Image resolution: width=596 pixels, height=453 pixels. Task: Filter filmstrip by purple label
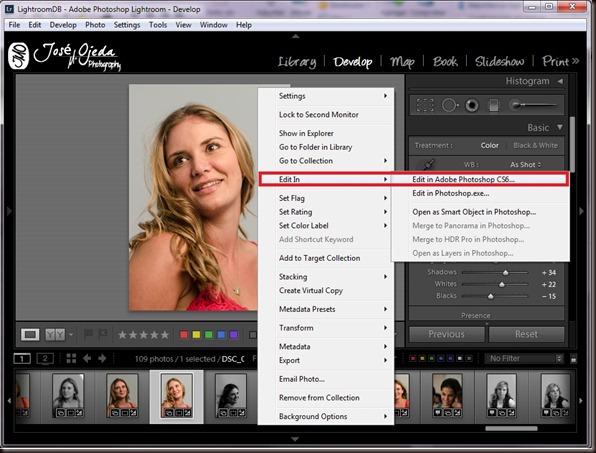click(450, 358)
